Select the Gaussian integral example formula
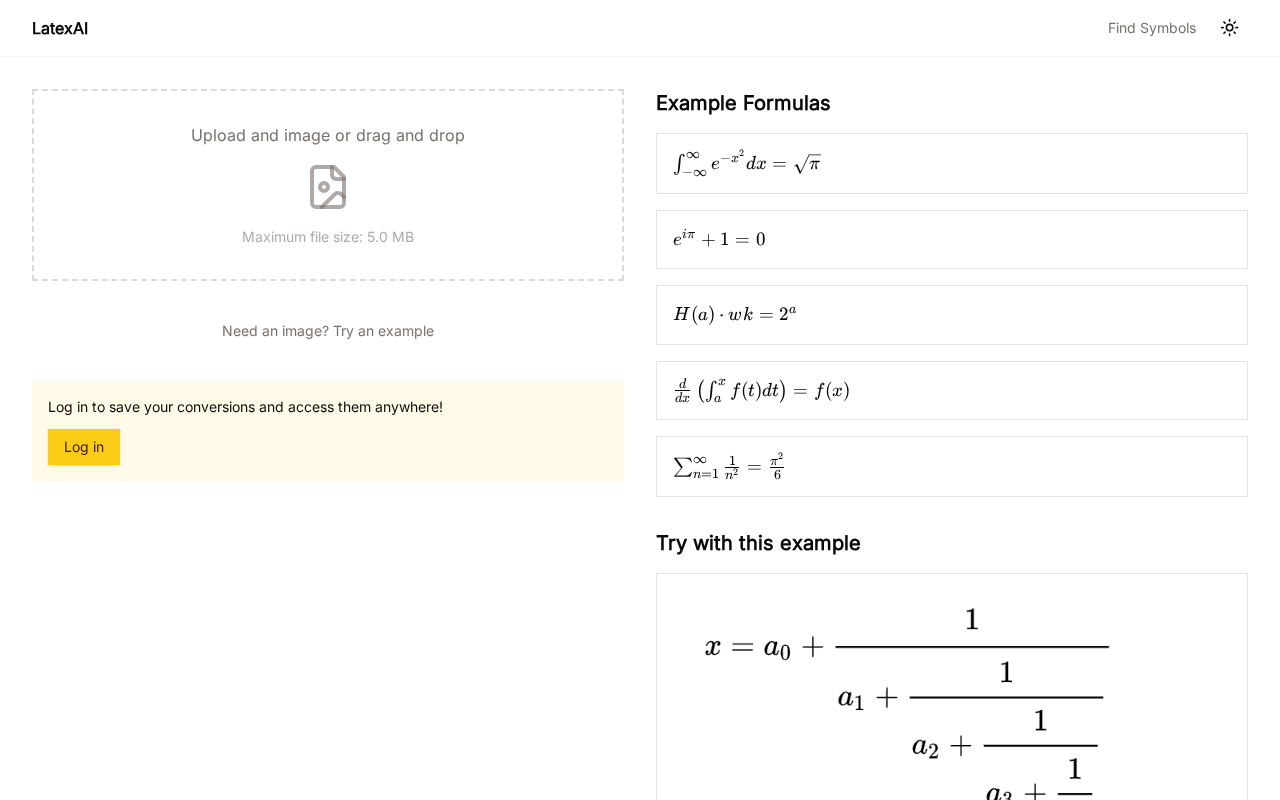 coord(952,164)
